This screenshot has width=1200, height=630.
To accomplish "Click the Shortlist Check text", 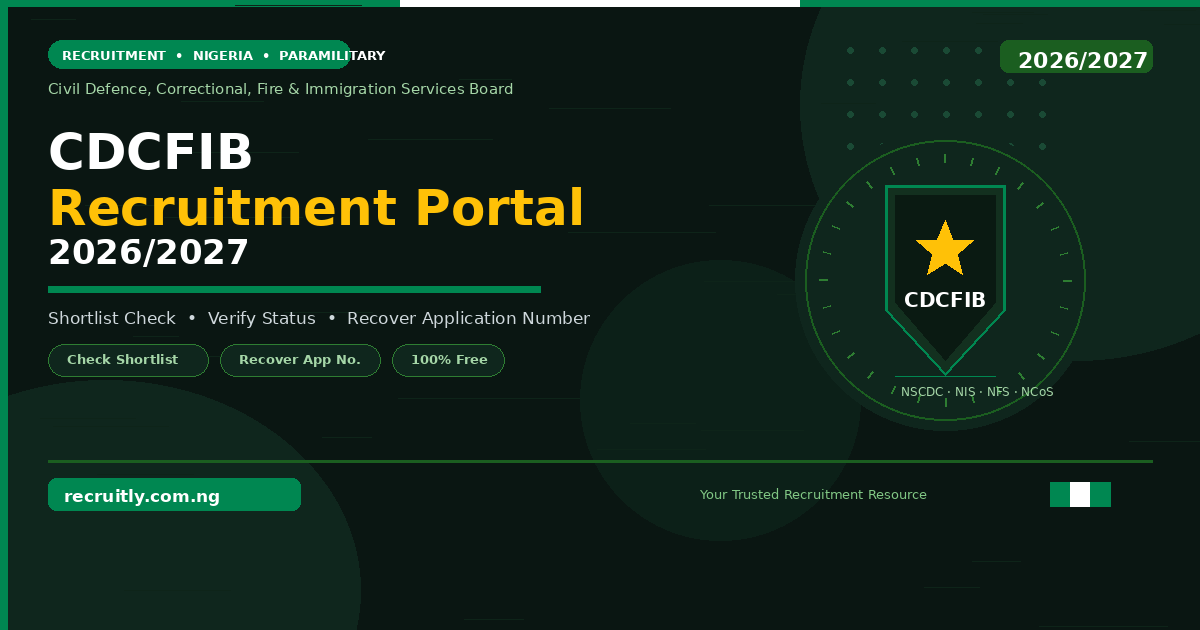I will [x=112, y=318].
